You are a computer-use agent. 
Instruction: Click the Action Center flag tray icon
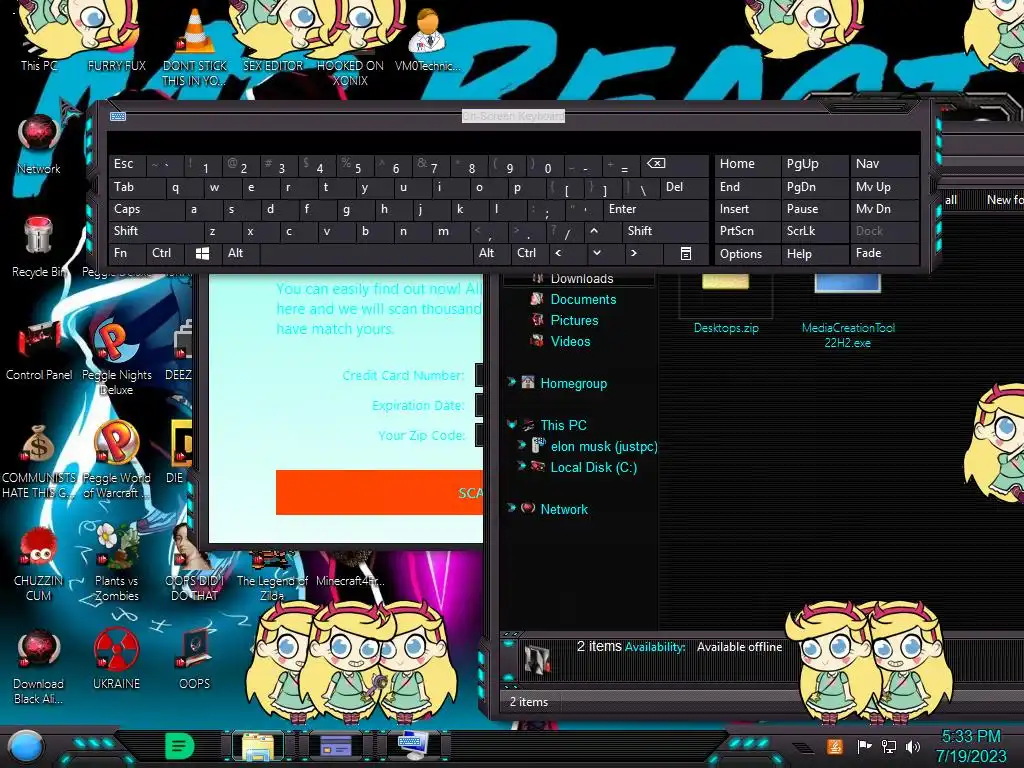(x=864, y=746)
